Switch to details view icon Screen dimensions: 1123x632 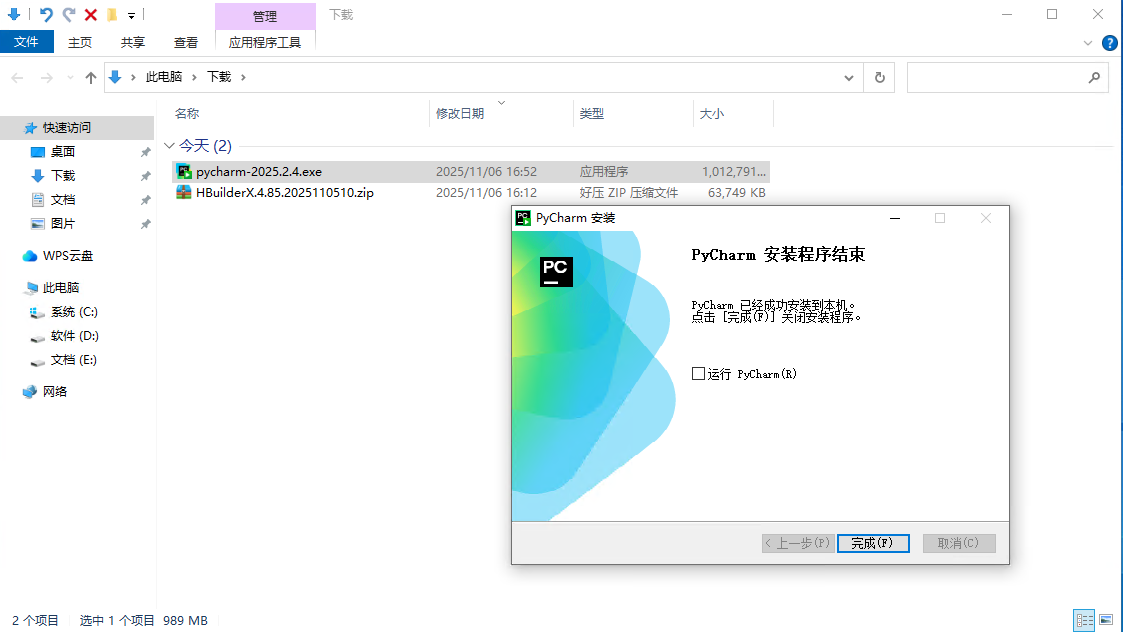(x=1084, y=620)
